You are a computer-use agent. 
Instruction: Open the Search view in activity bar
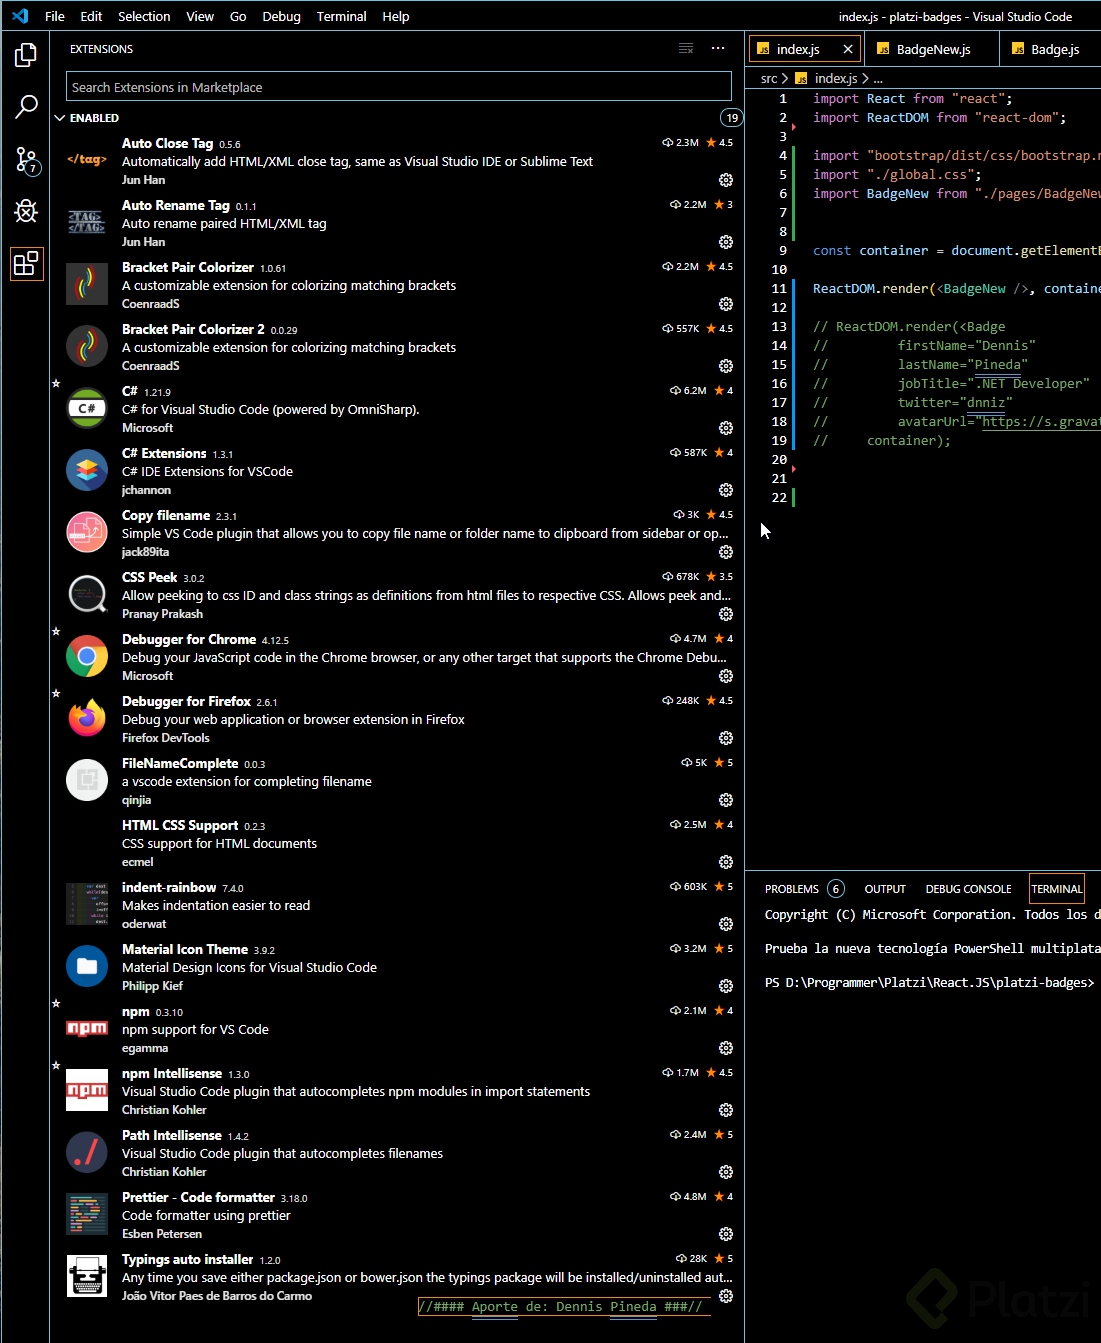(x=26, y=106)
